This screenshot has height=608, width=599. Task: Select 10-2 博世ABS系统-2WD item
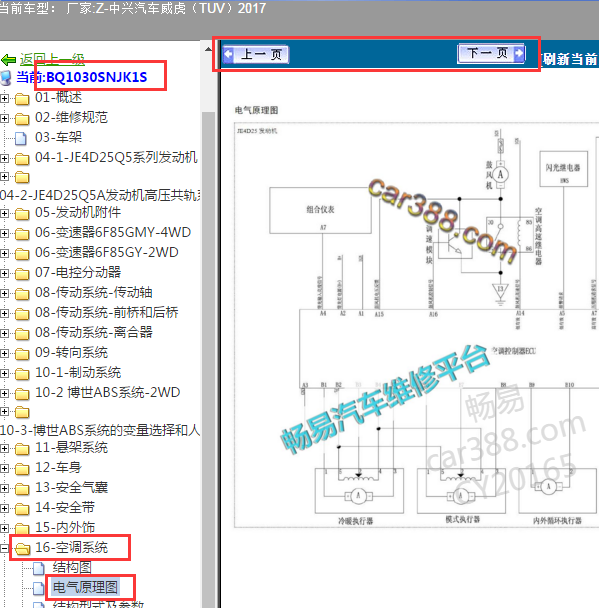point(107,392)
